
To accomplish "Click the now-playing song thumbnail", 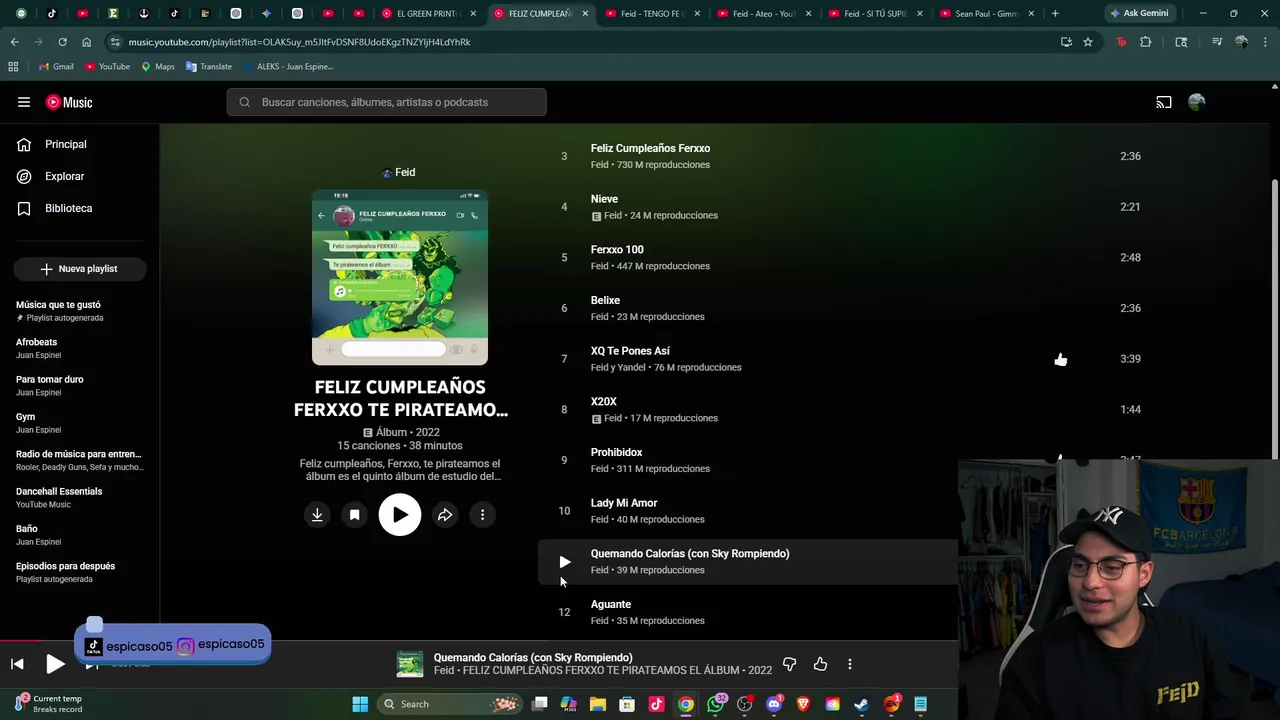I will pos(410,664).
